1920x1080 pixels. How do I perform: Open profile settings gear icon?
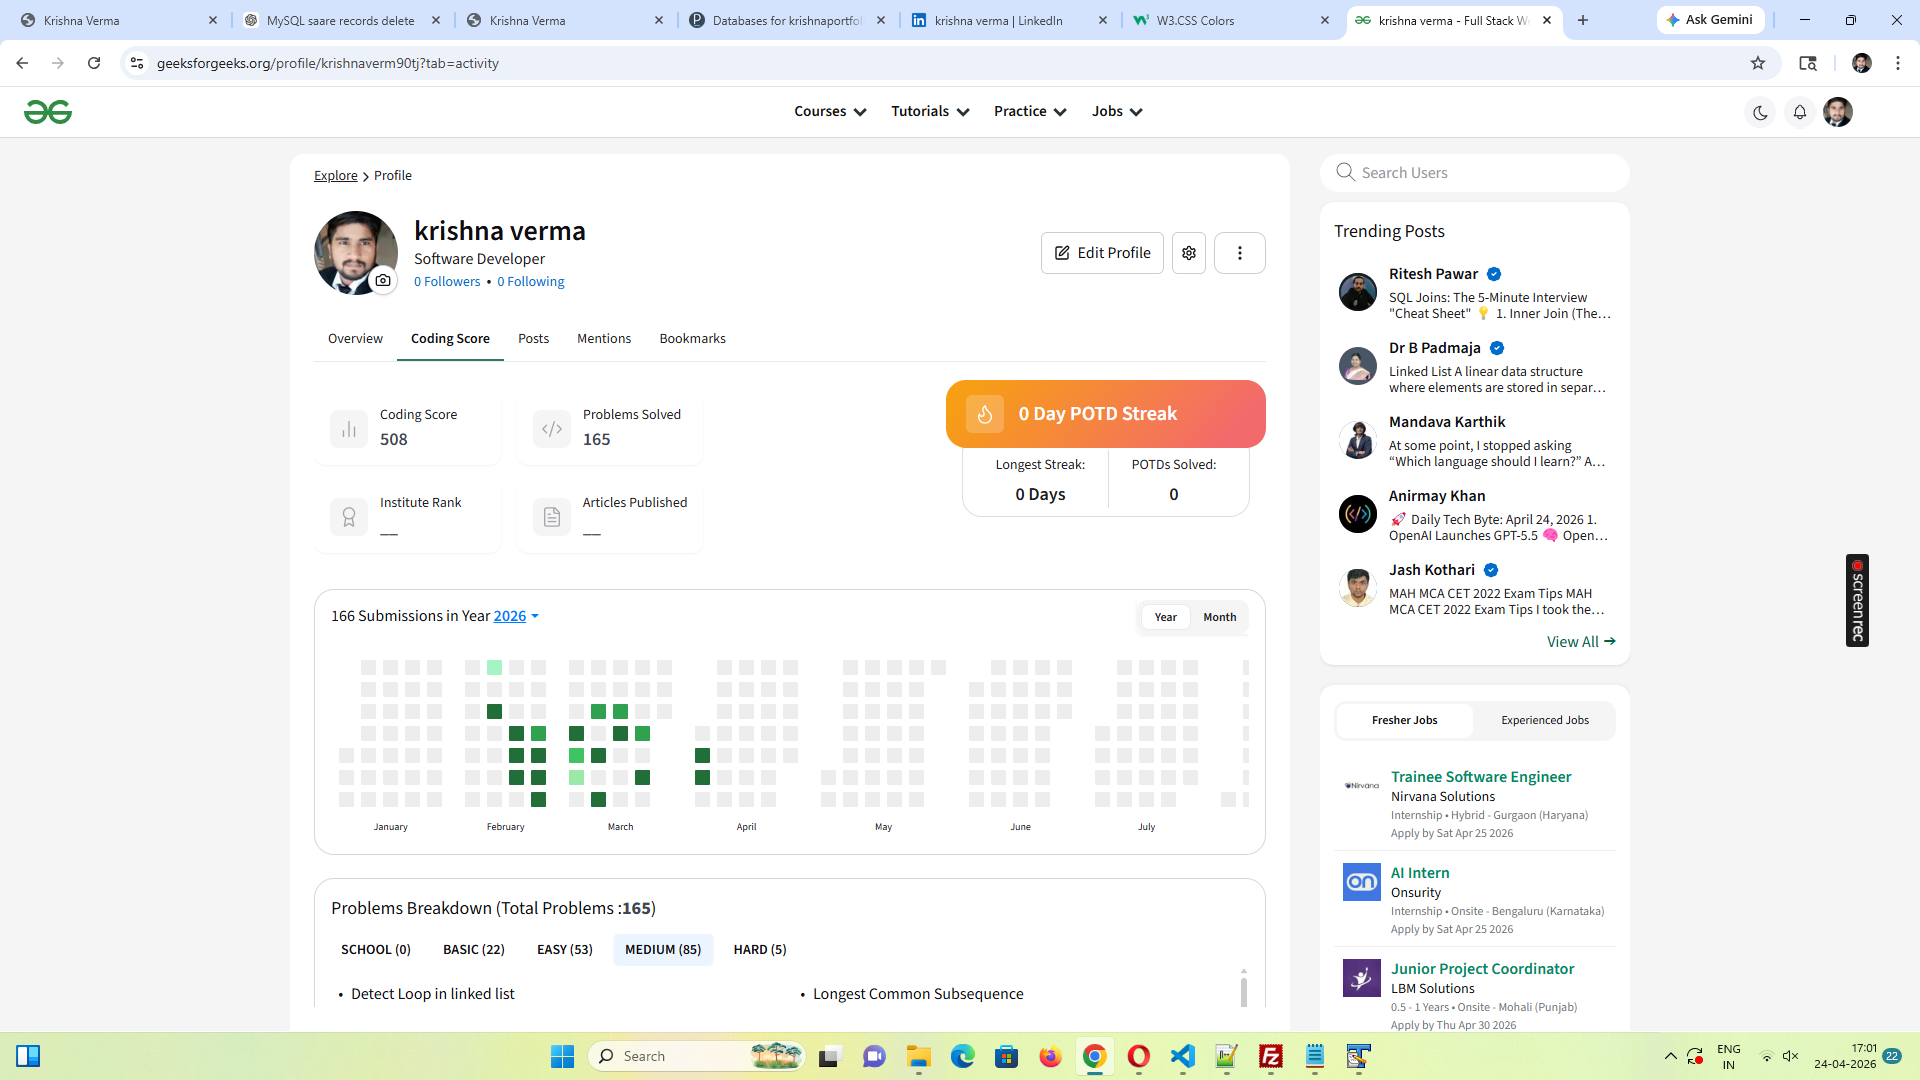(1189, 253)
